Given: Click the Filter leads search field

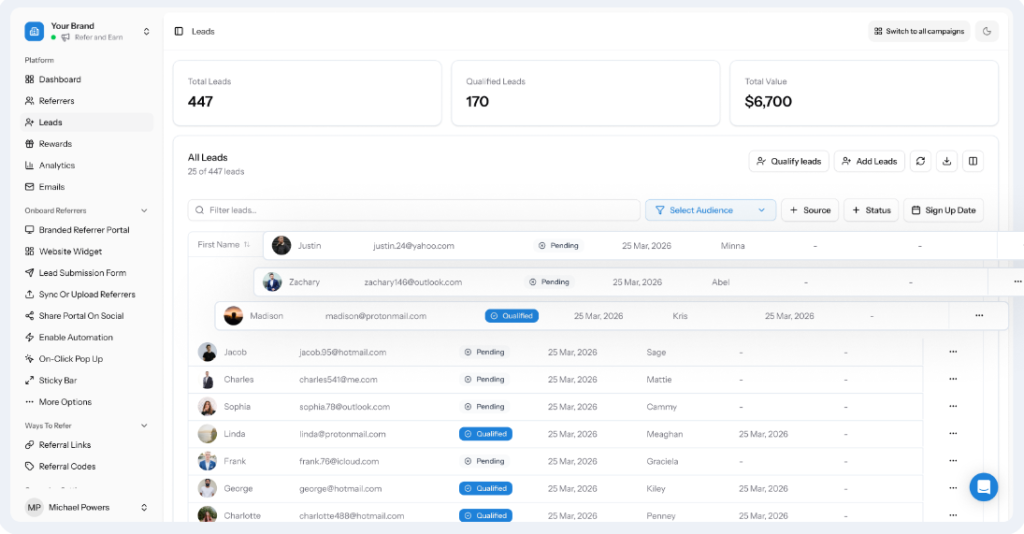Looking at the screenshot, I should (x=414, y=210).
